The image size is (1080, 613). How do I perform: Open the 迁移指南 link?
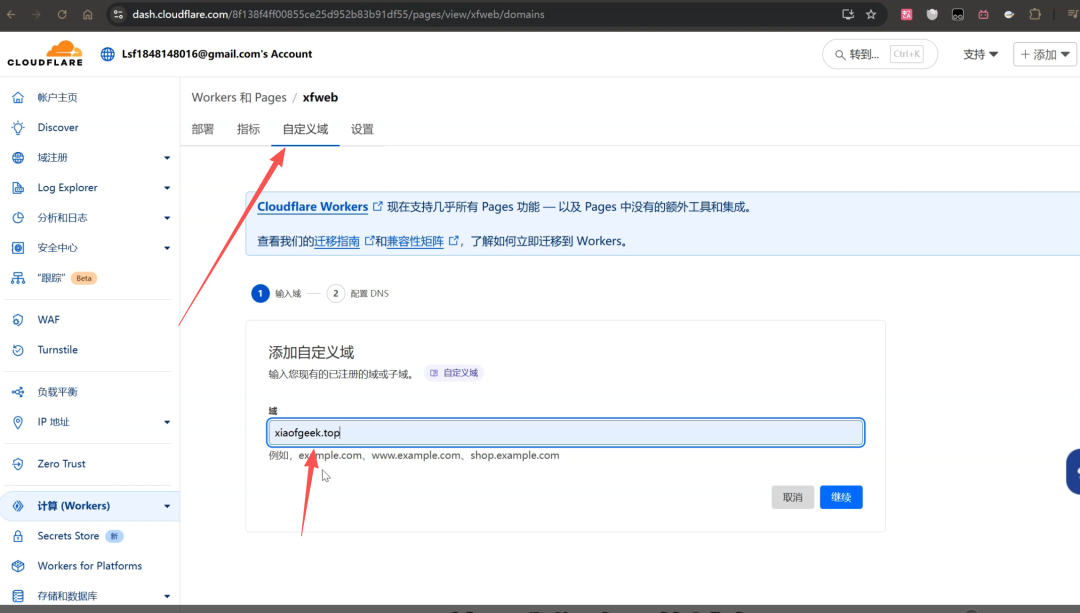(x=337, y=241)
